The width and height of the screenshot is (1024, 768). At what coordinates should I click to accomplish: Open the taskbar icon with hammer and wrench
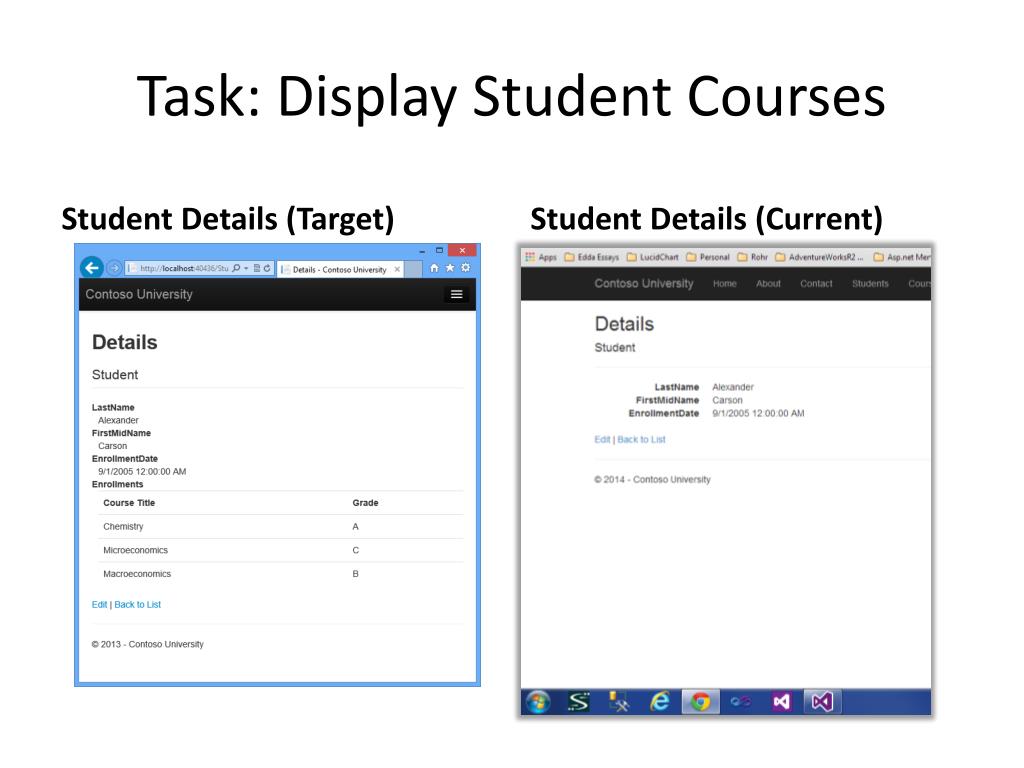click(x=619, y=702)
